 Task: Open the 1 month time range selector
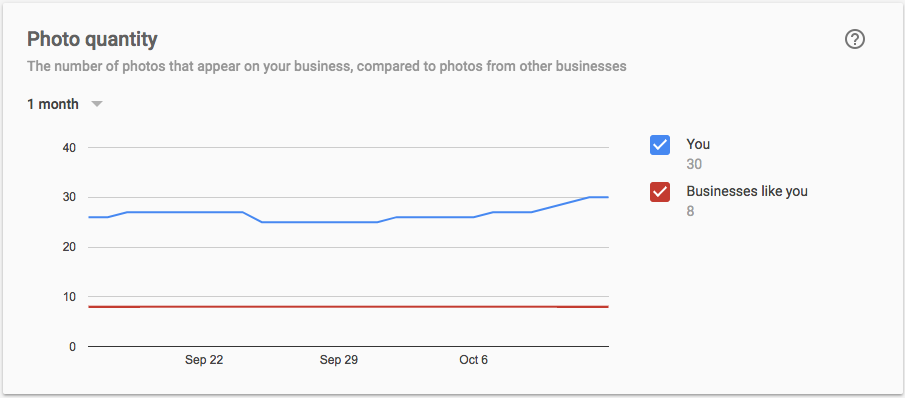pyautogui.click(x=65, y=104)
